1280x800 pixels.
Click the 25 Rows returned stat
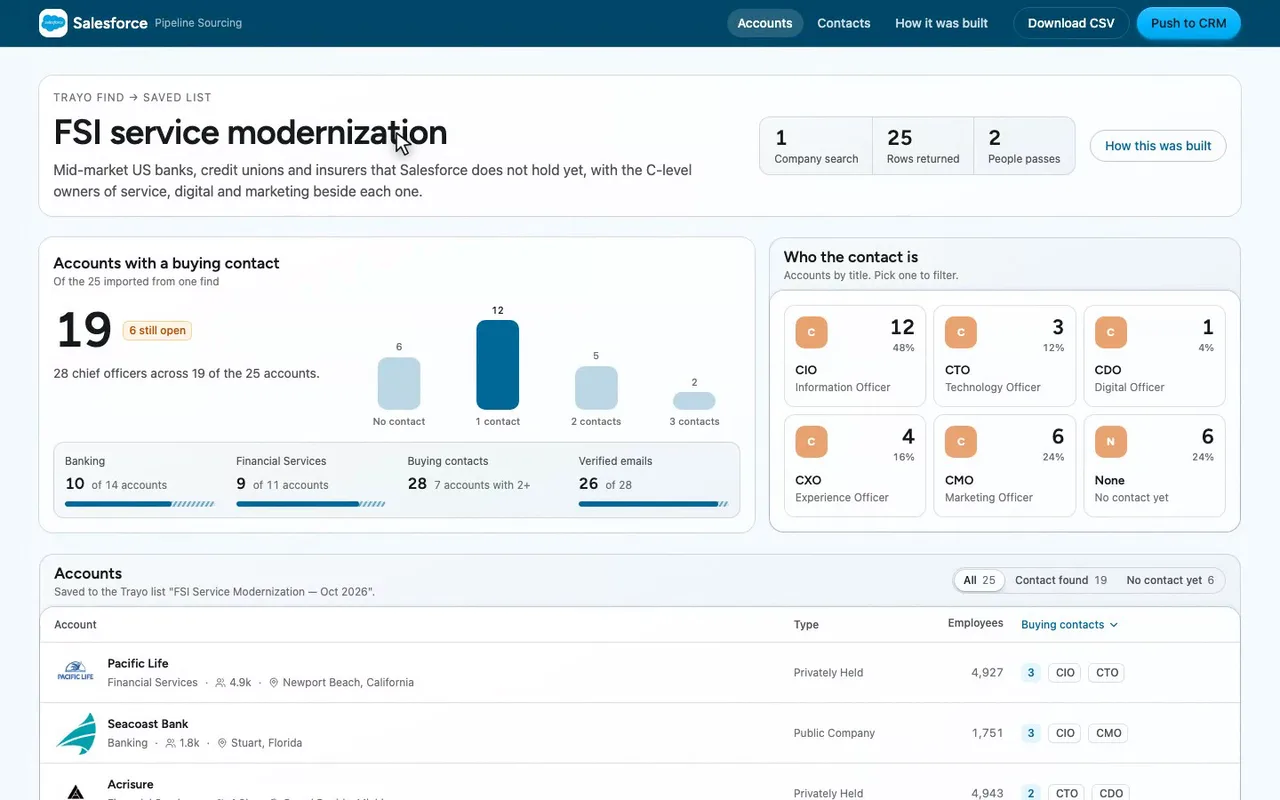pyautogui.click(x=923, y=146)
